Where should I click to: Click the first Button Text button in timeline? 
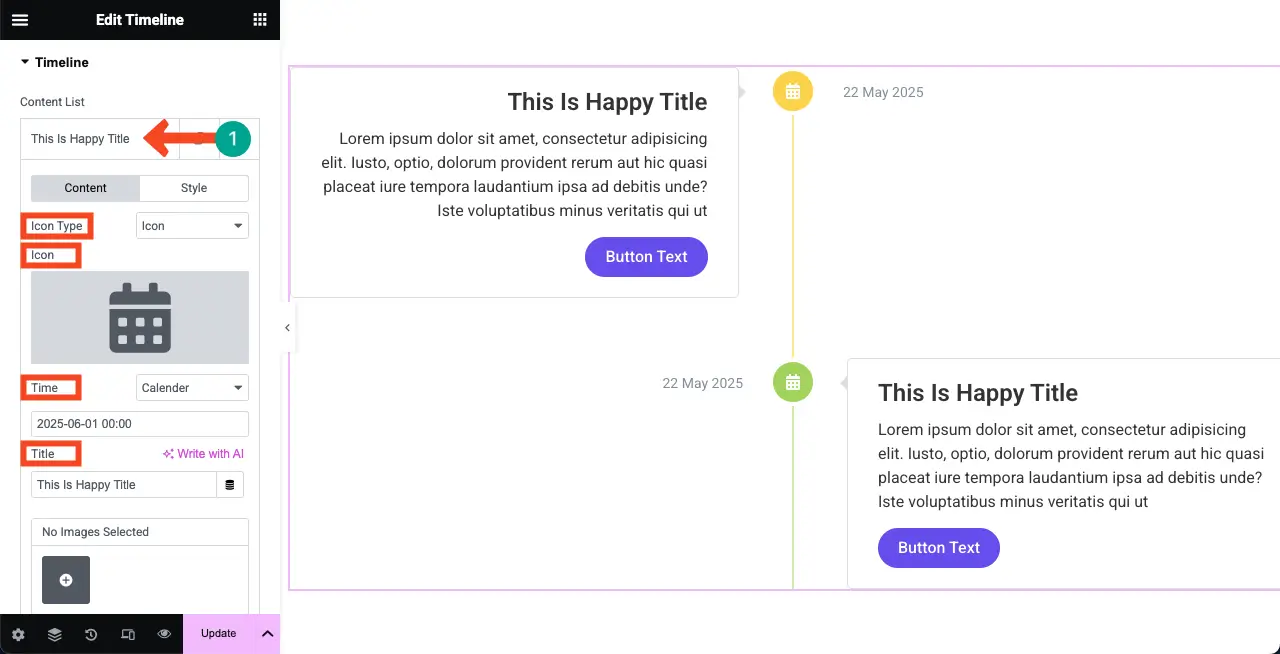(x=646, y=257)
